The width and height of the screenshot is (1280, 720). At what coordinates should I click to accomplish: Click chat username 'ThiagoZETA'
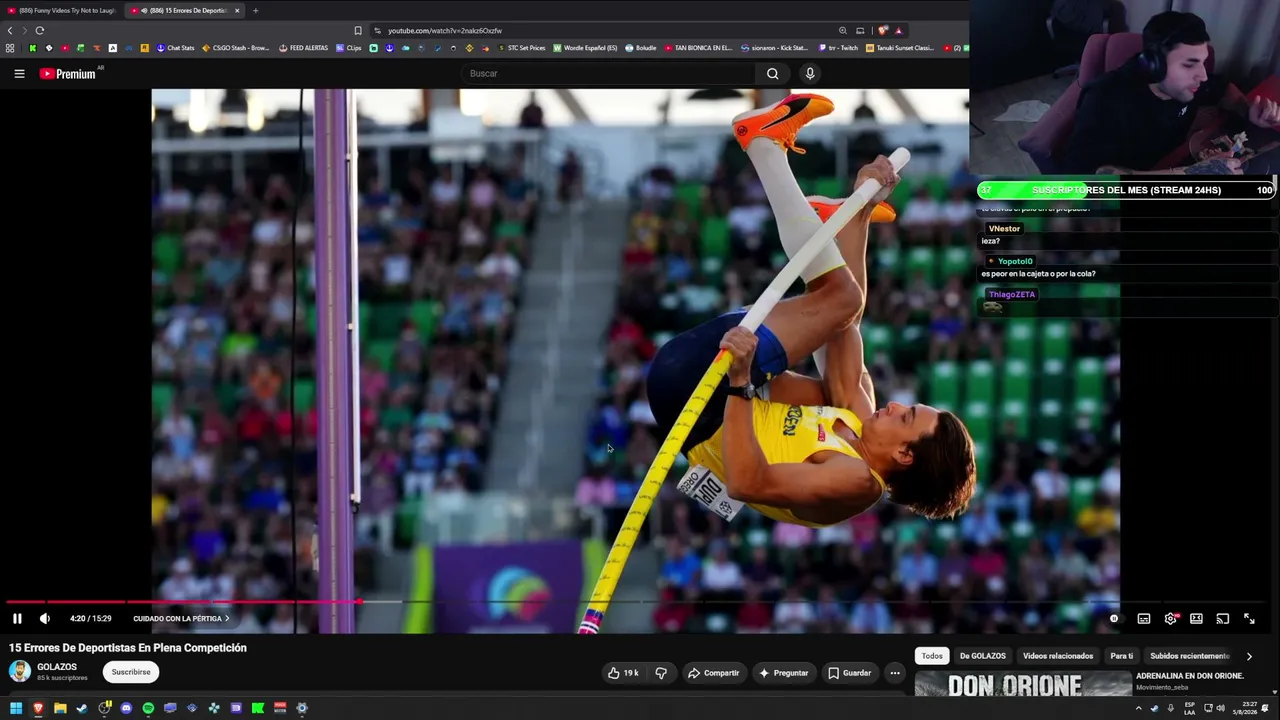[1012, 294]
